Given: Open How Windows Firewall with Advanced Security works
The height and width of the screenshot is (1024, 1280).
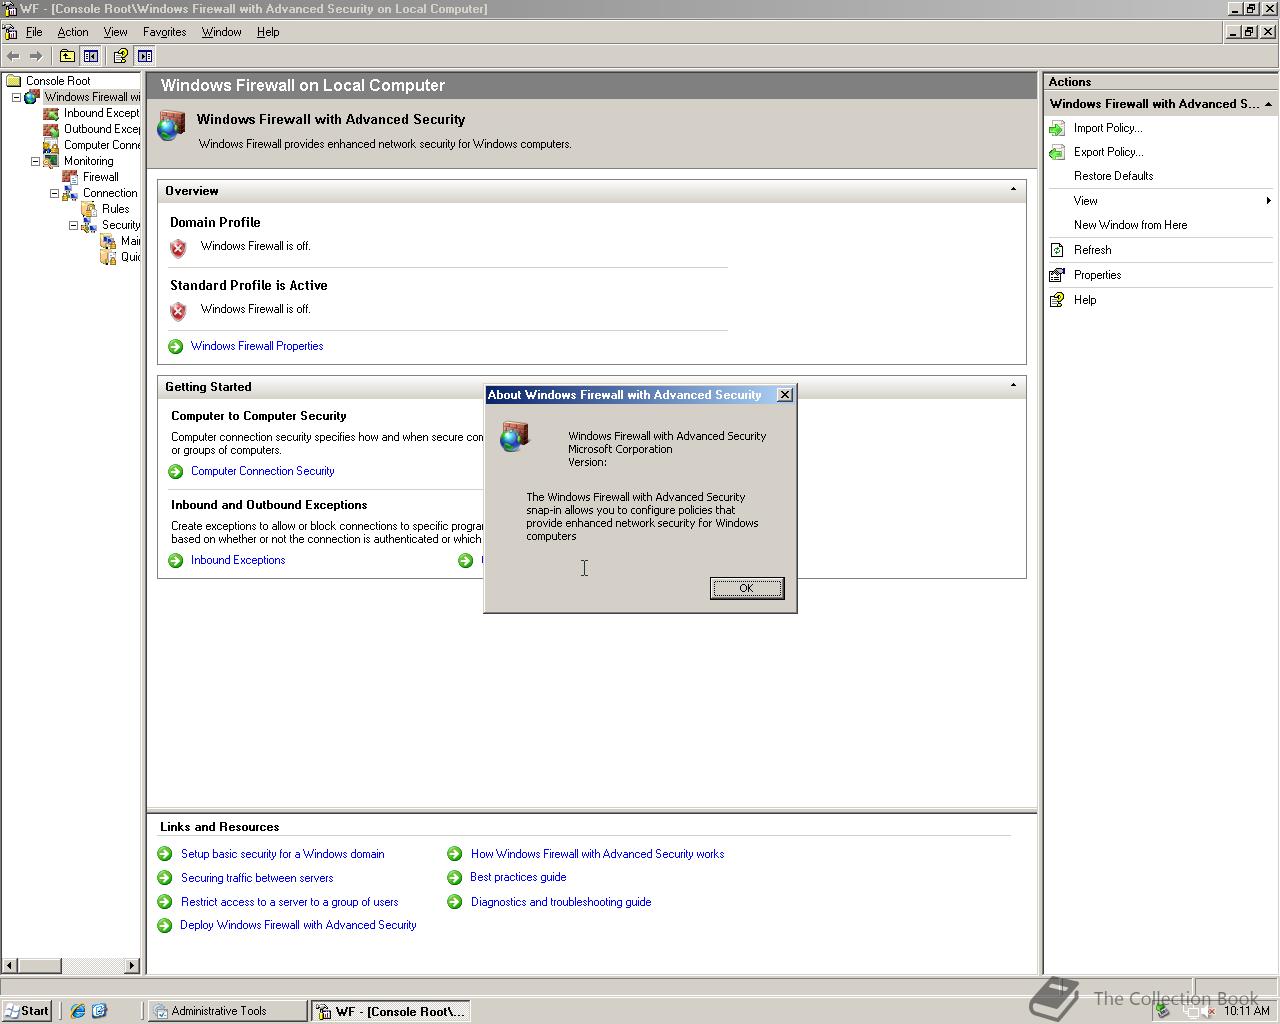Looking at the screenshot, I should [597, 854].
